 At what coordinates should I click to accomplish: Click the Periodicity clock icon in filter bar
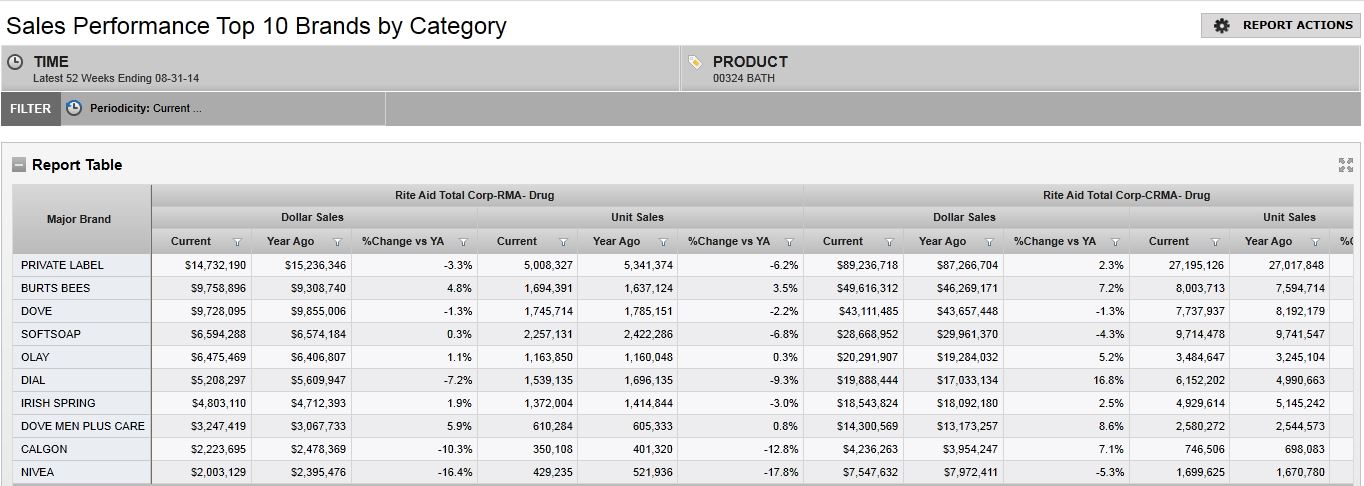pos(74,108)
